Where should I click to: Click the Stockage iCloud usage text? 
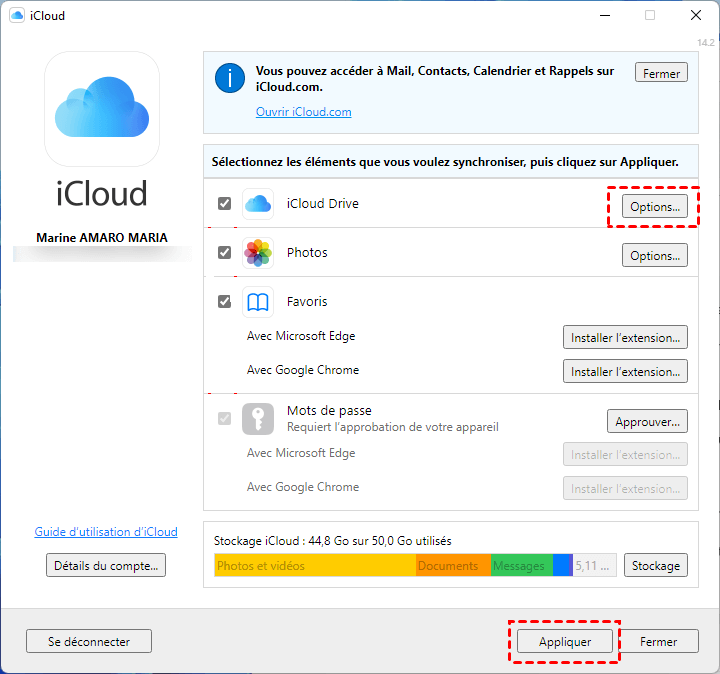(332, 541)
